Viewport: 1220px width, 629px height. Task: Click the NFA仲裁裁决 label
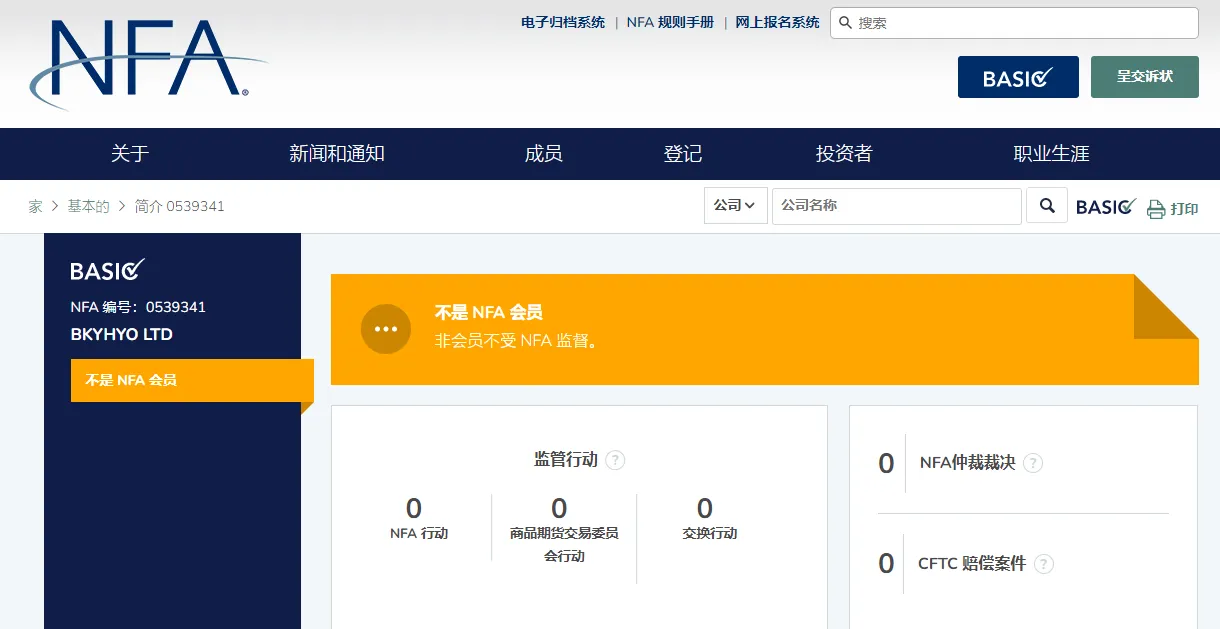(x=967, y=463)
